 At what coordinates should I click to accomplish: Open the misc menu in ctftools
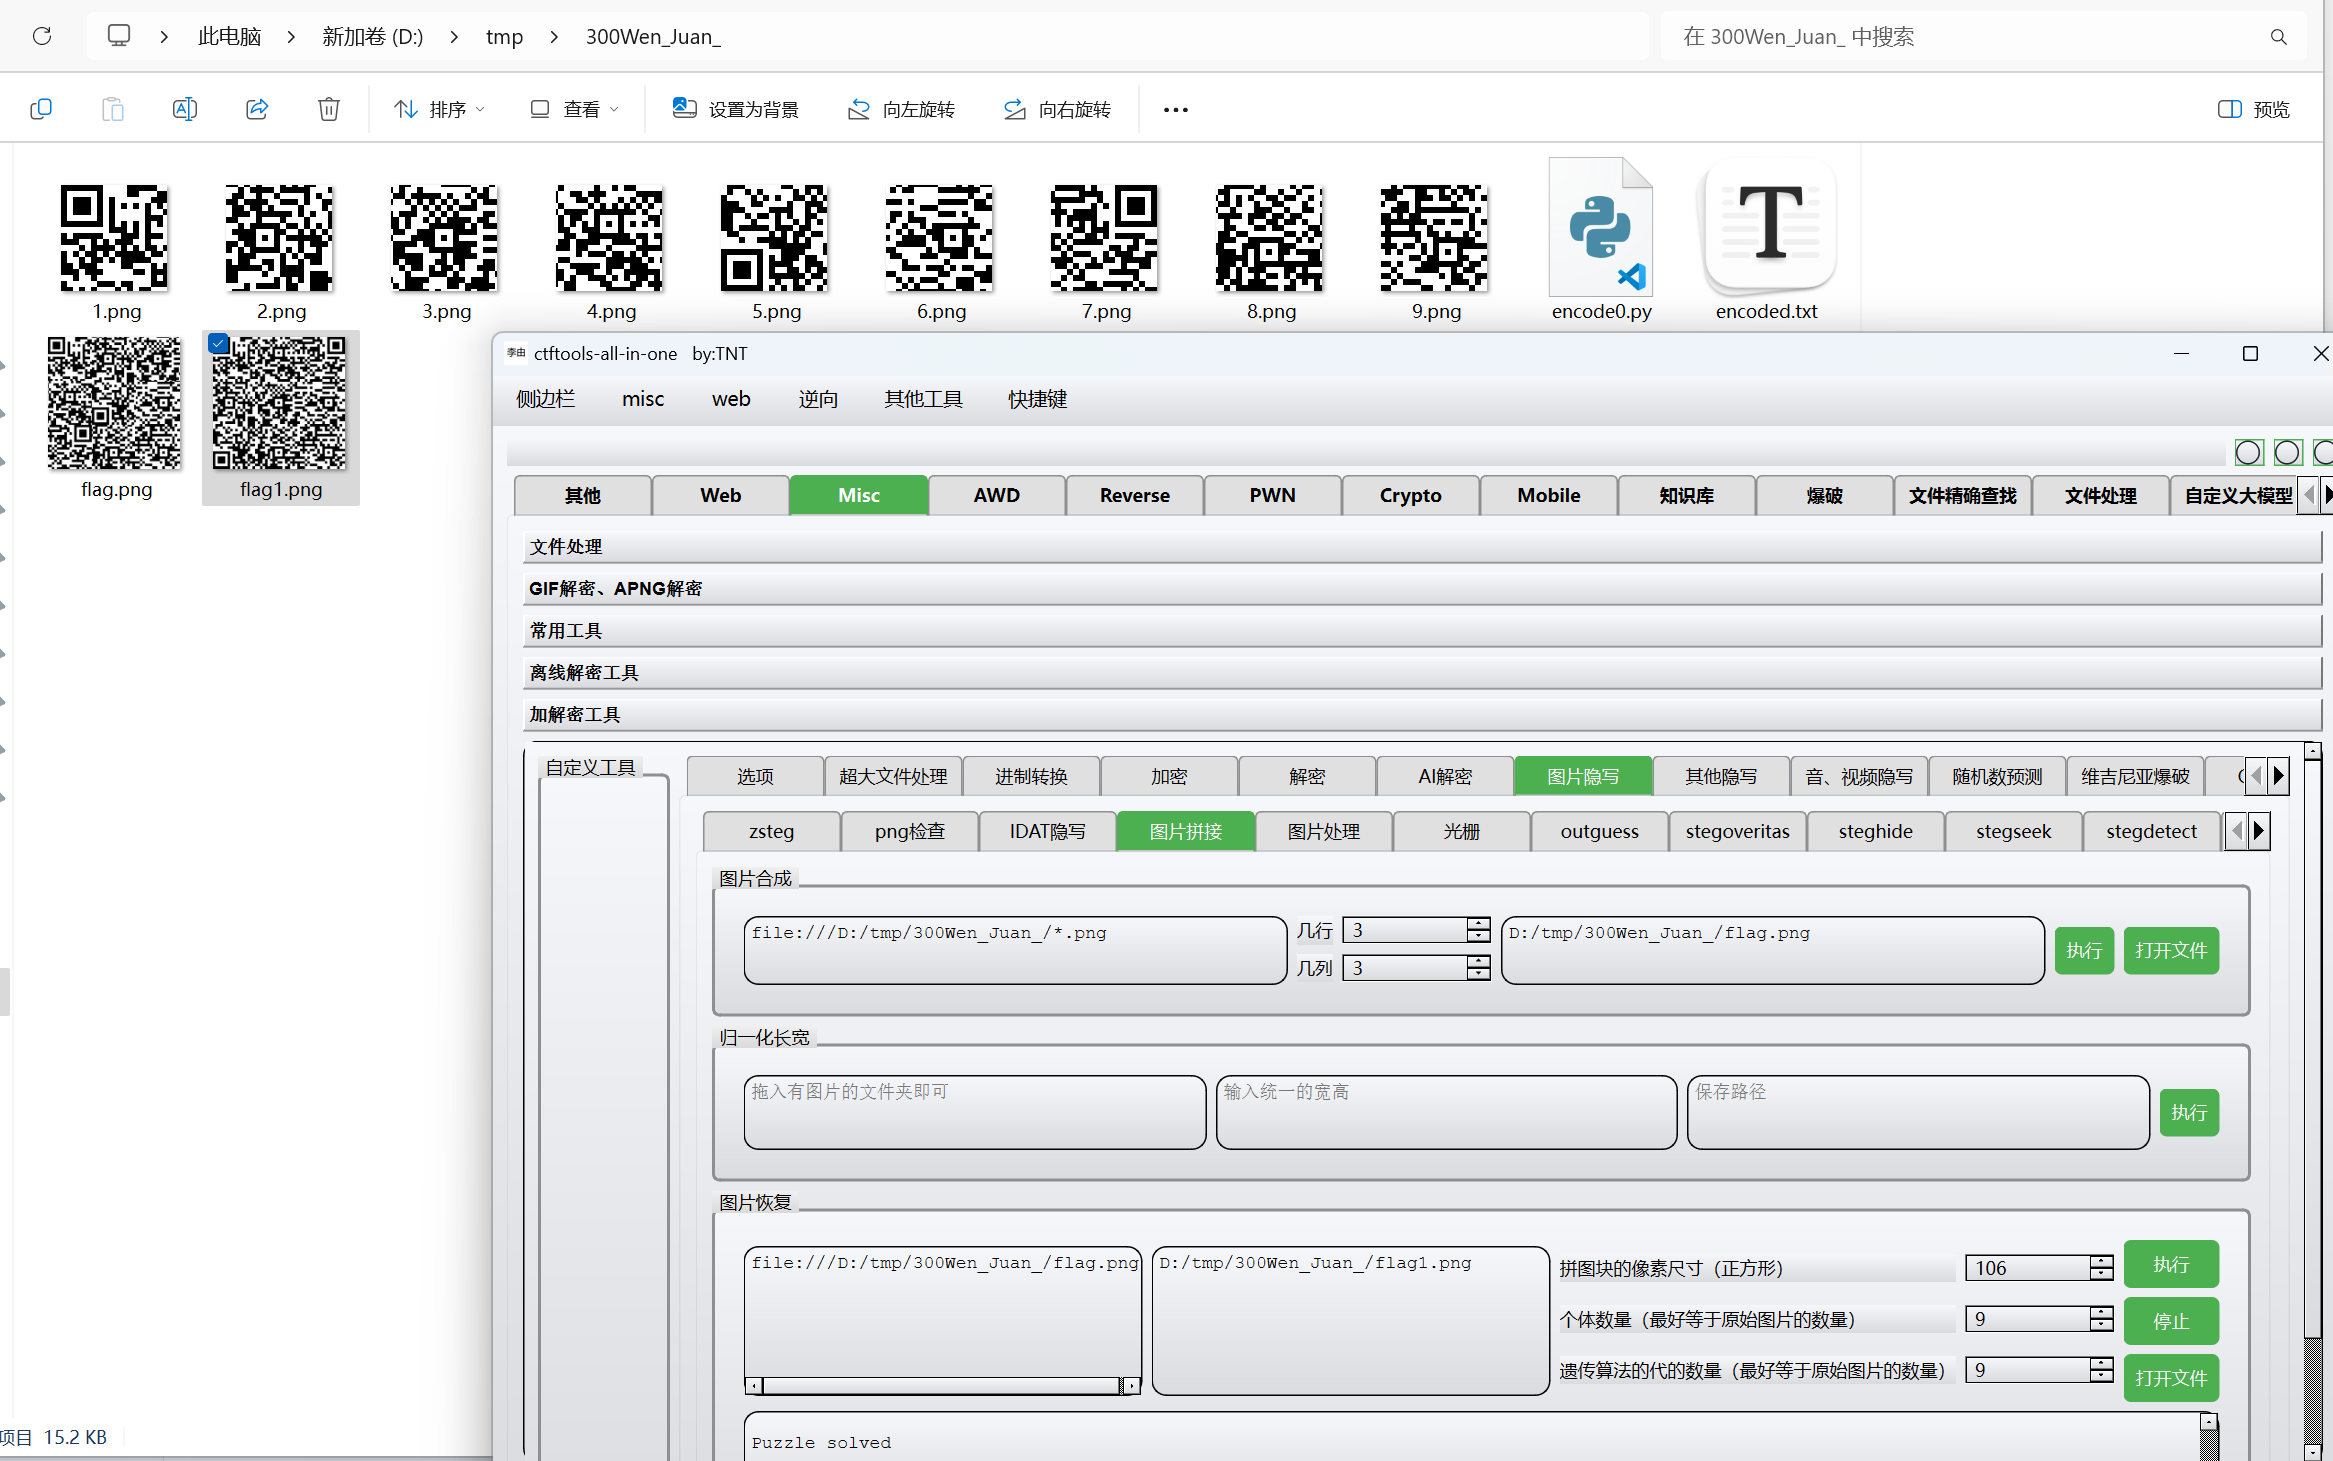(643, 399)
